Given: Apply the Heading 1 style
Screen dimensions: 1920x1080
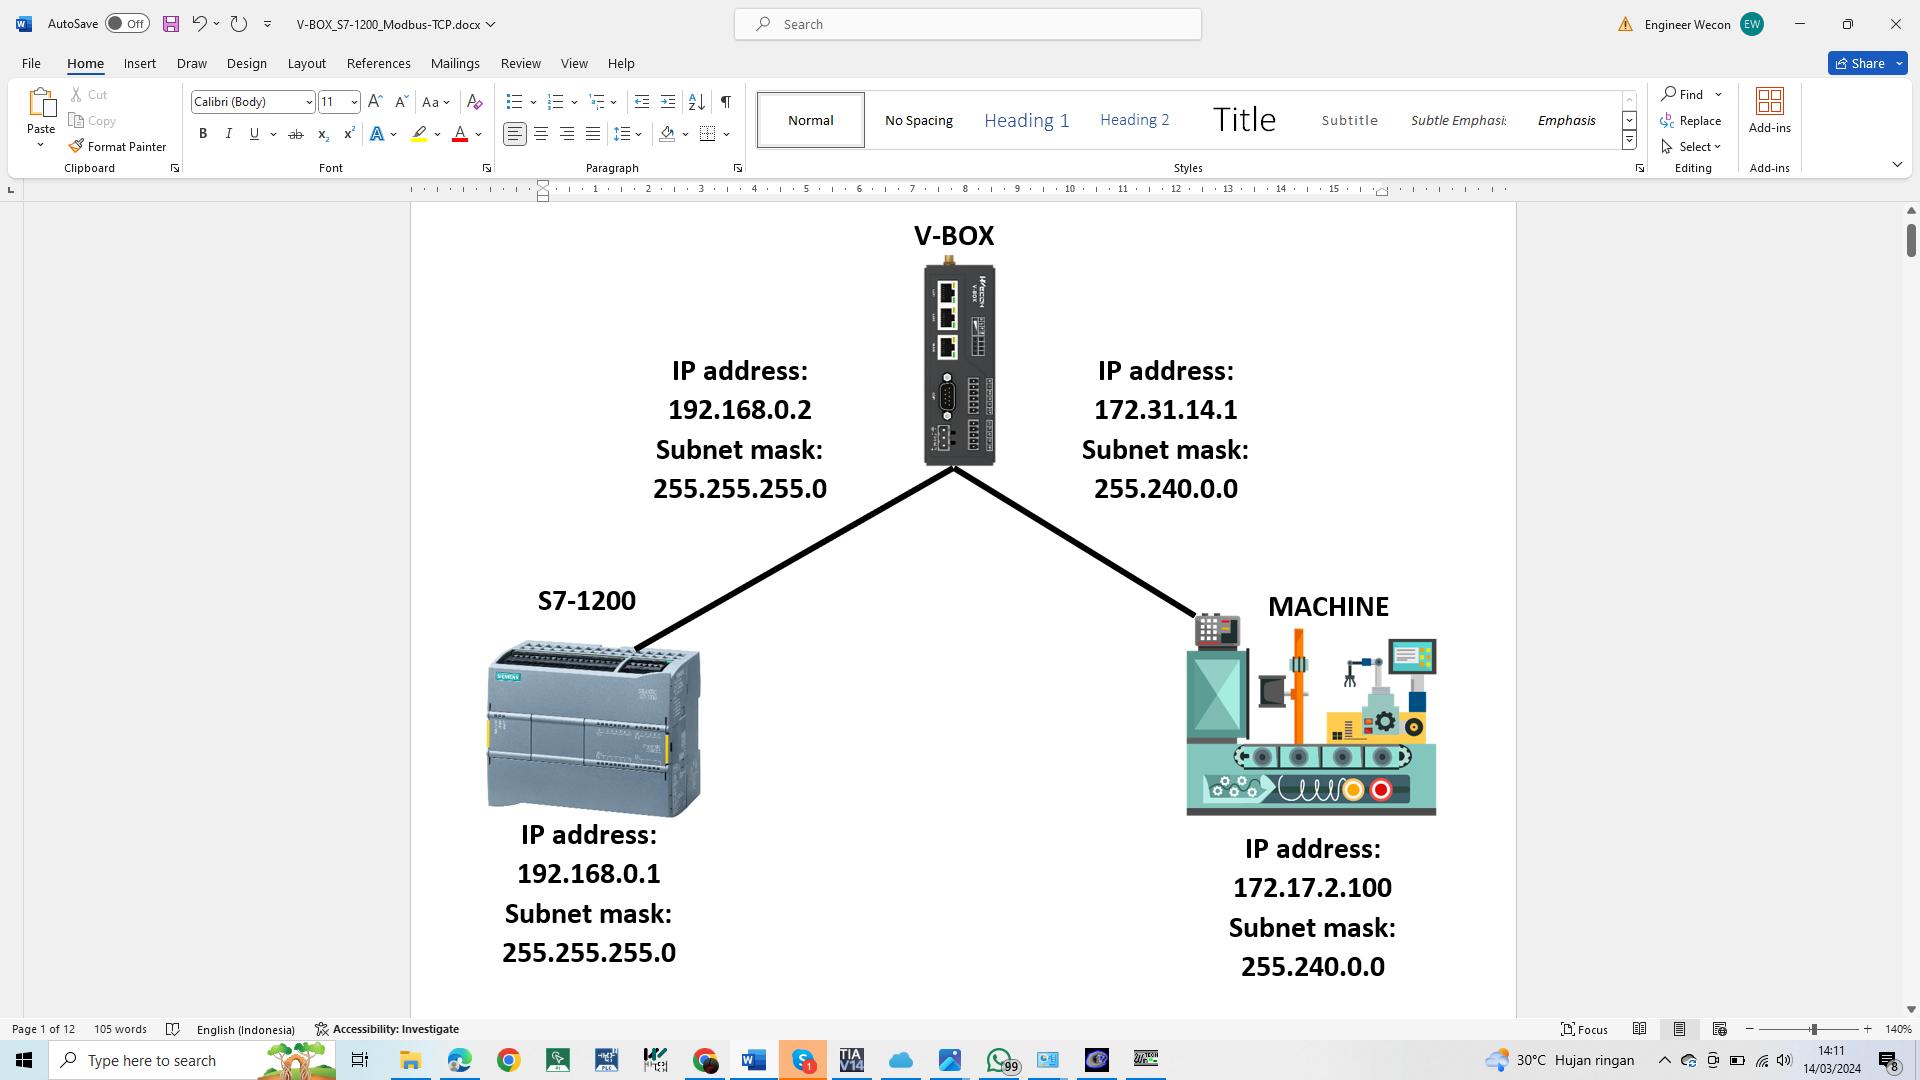Looking at the screenshot, I should click(x=1027, y=120).
